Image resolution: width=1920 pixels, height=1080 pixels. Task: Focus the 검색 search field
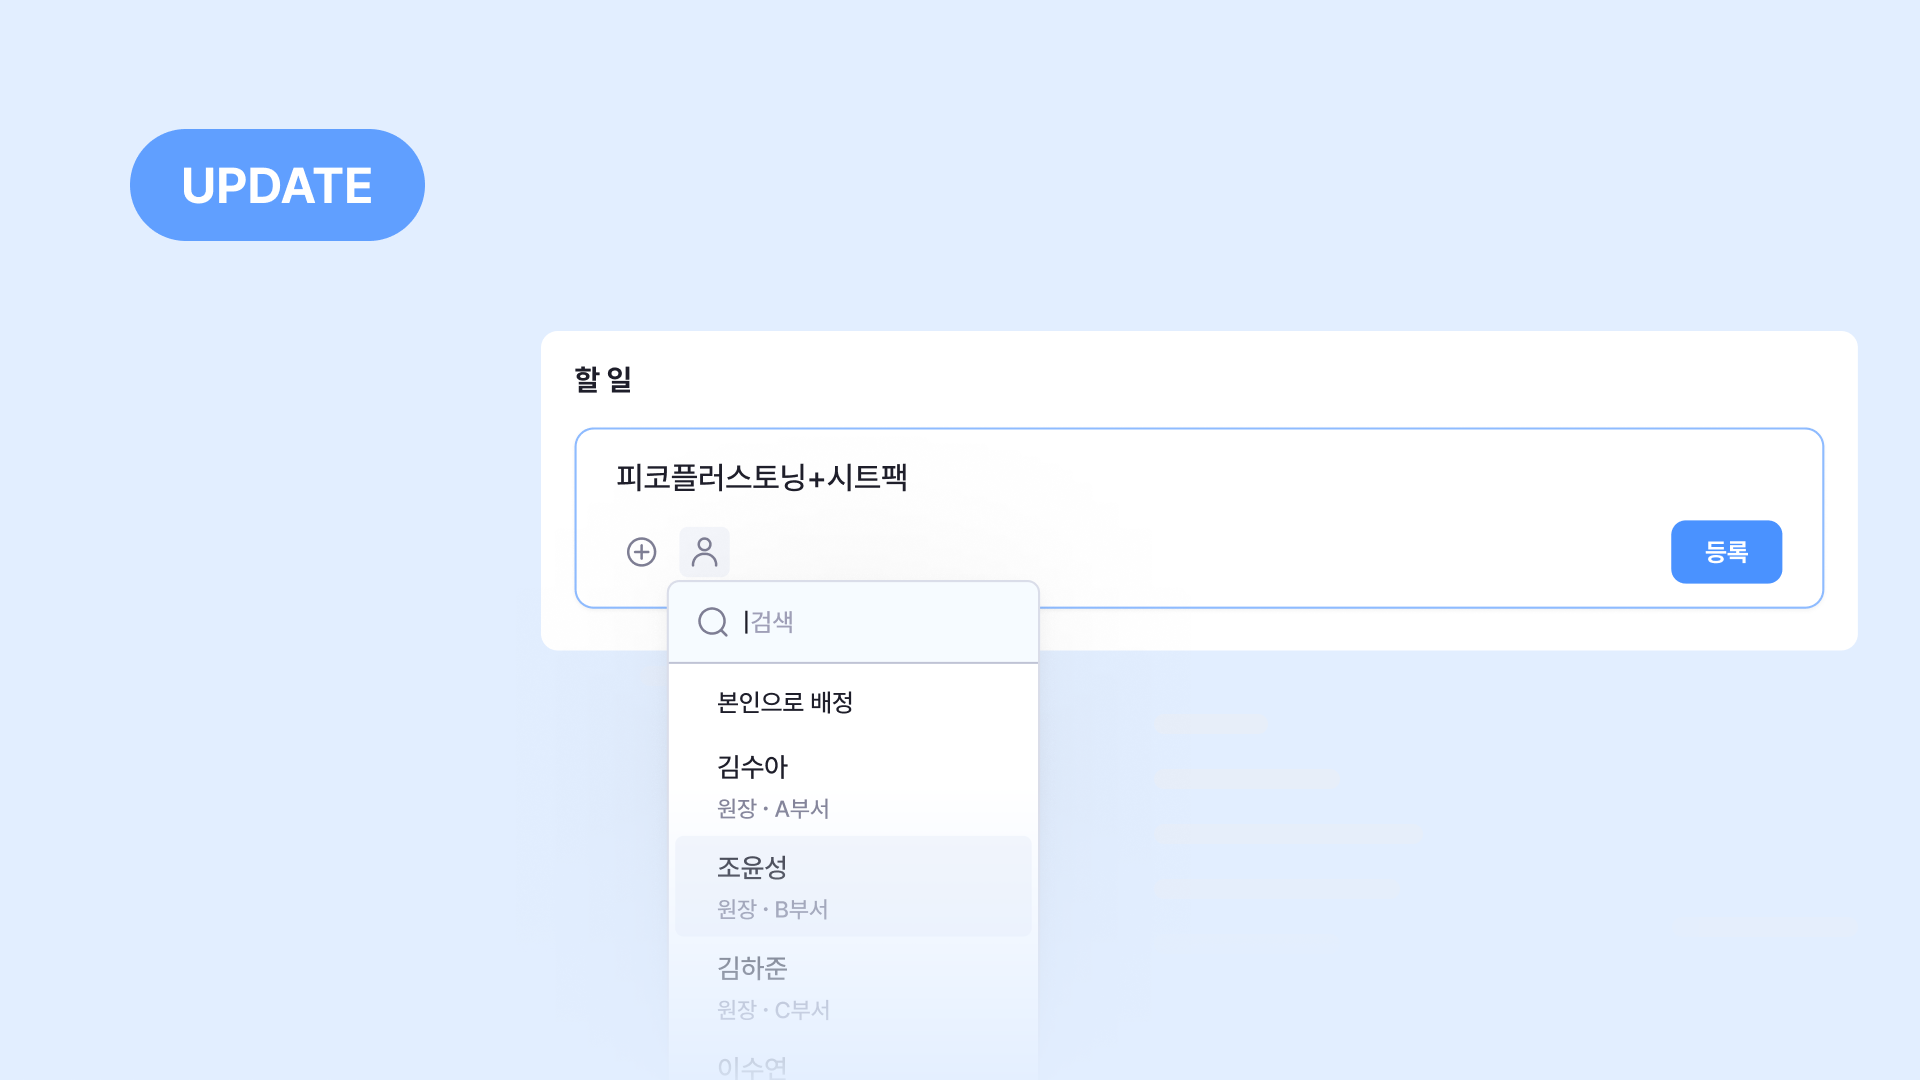[x=880, y=622]
